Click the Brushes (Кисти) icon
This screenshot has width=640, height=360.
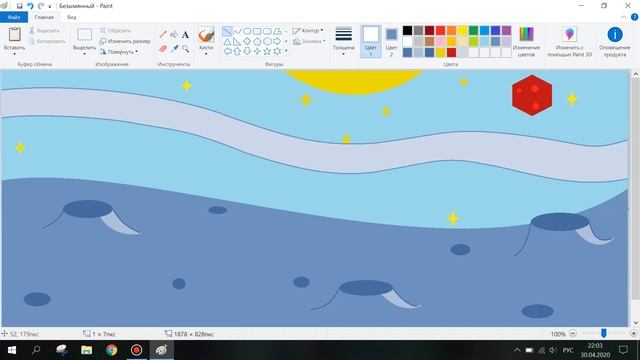pyautogui.click(x=206, y=35)
